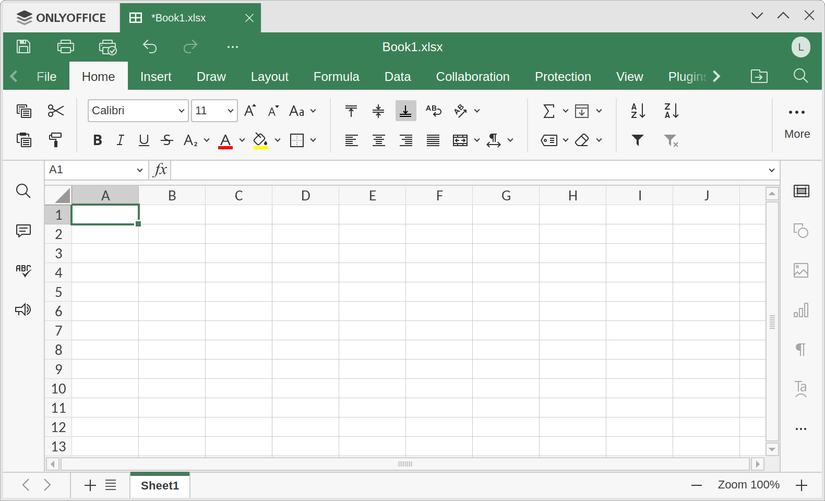Switch to the Formula tab
Viewport: 825px width, 501px height.
(336, 77)
